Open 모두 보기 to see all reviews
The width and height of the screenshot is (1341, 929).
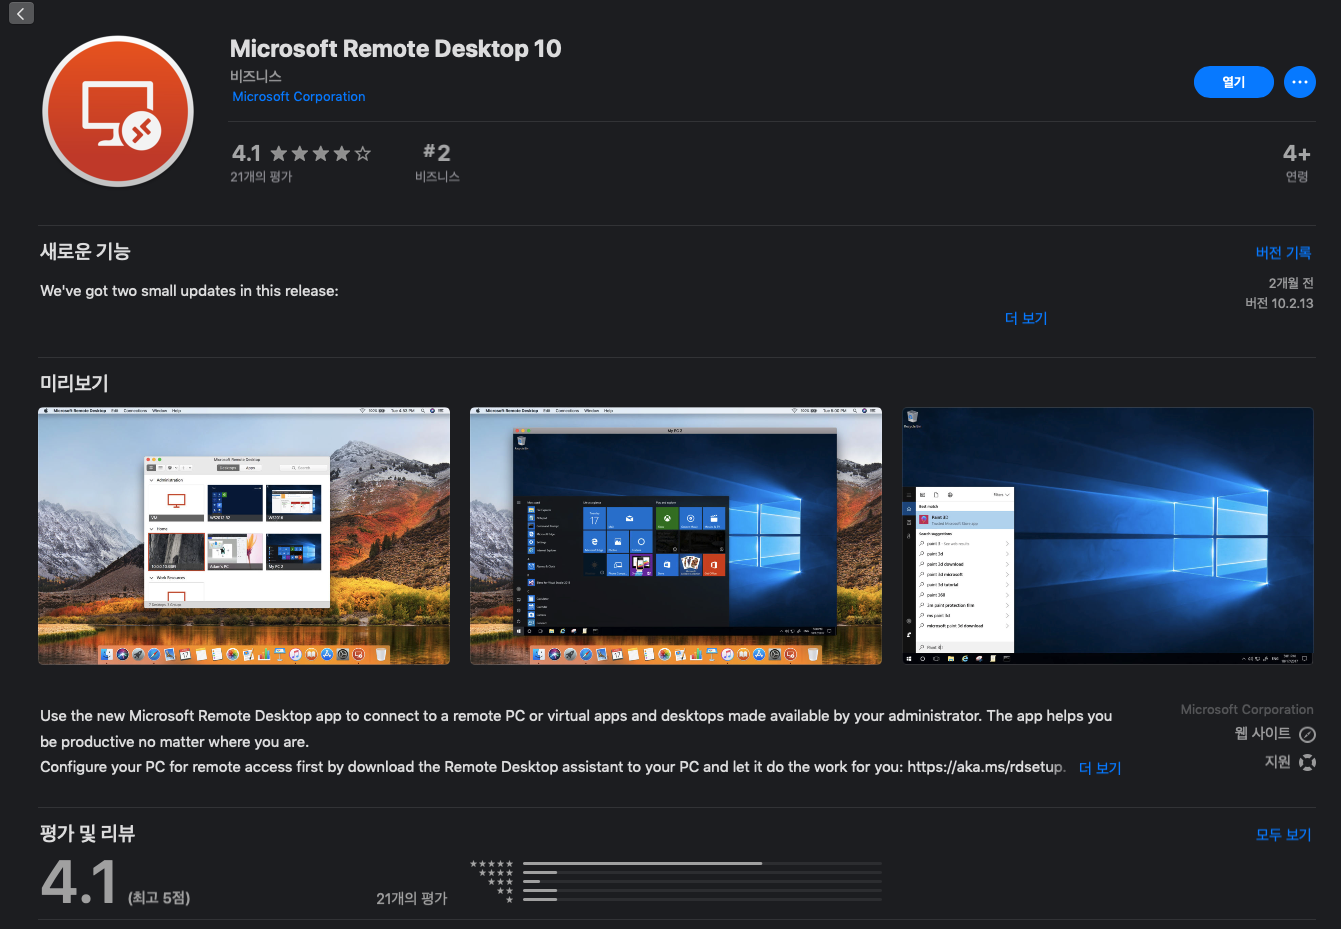(x=1283, y=835)
